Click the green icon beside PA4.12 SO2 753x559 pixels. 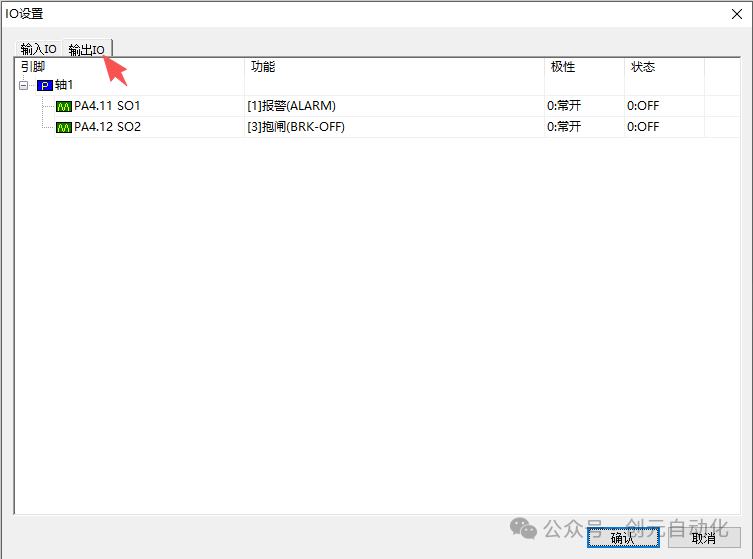64,127
